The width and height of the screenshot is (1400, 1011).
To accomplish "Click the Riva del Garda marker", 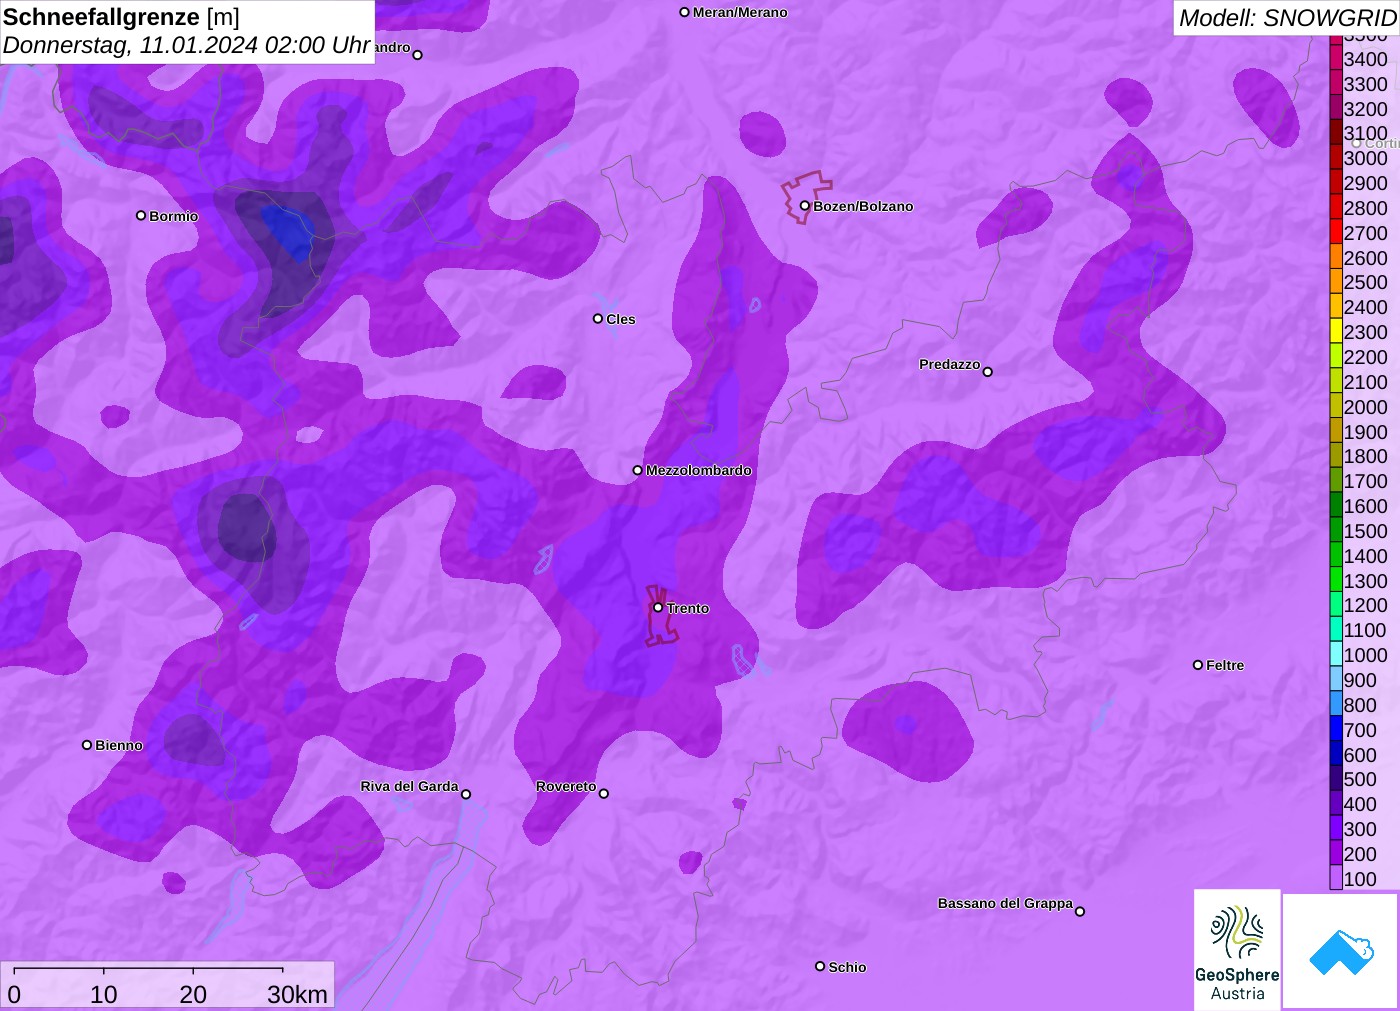I will coord(466,794).
